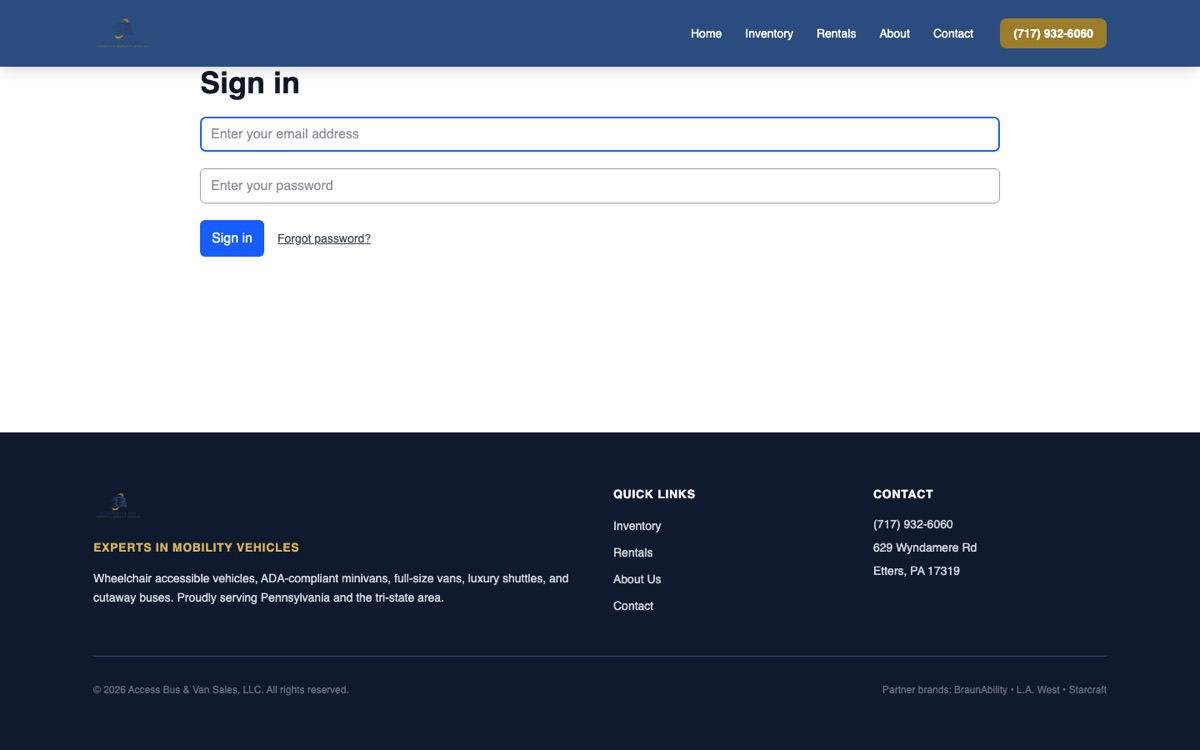Click the company logo in the header

pyautogui.click(x=123, y=33)
